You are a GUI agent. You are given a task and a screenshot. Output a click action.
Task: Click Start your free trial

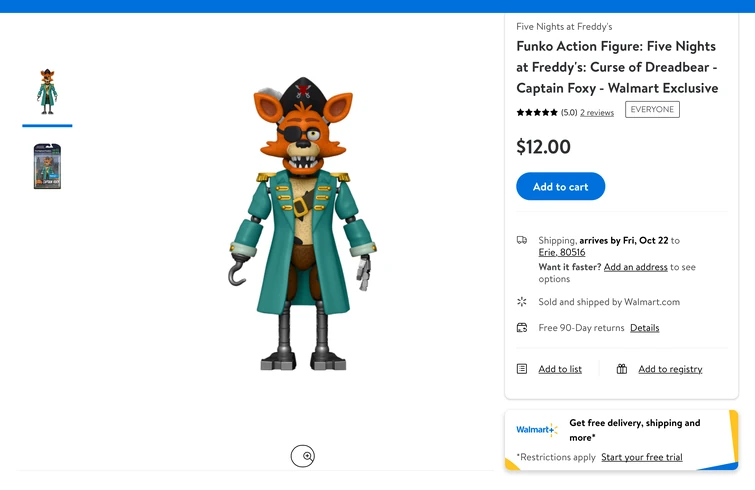point(642,457)
